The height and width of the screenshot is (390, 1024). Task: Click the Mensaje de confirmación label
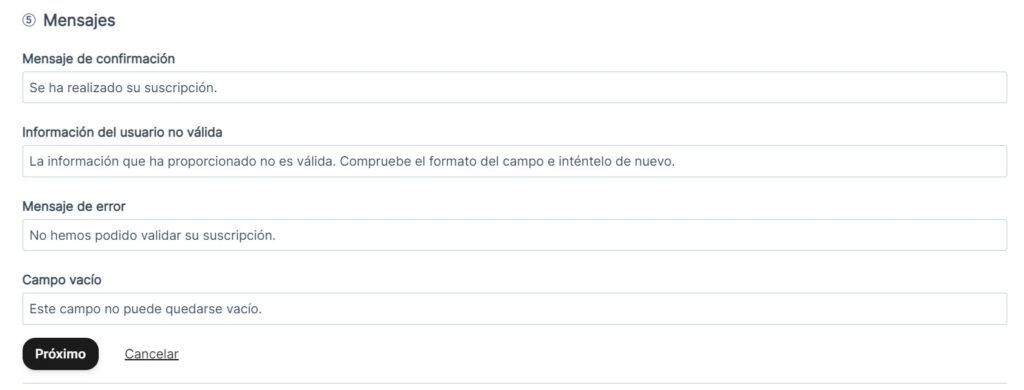pyautogui.click(x=99, y=59)
